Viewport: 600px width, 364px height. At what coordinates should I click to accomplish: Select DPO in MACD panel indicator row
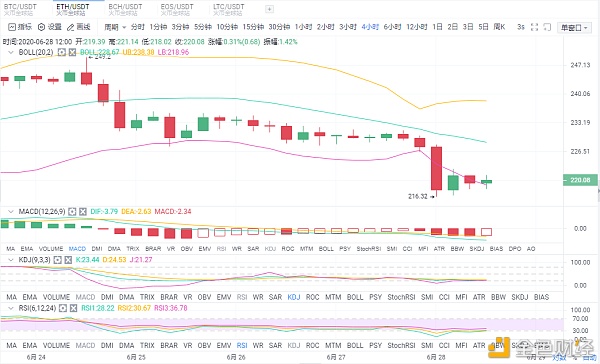click(515, 249)
